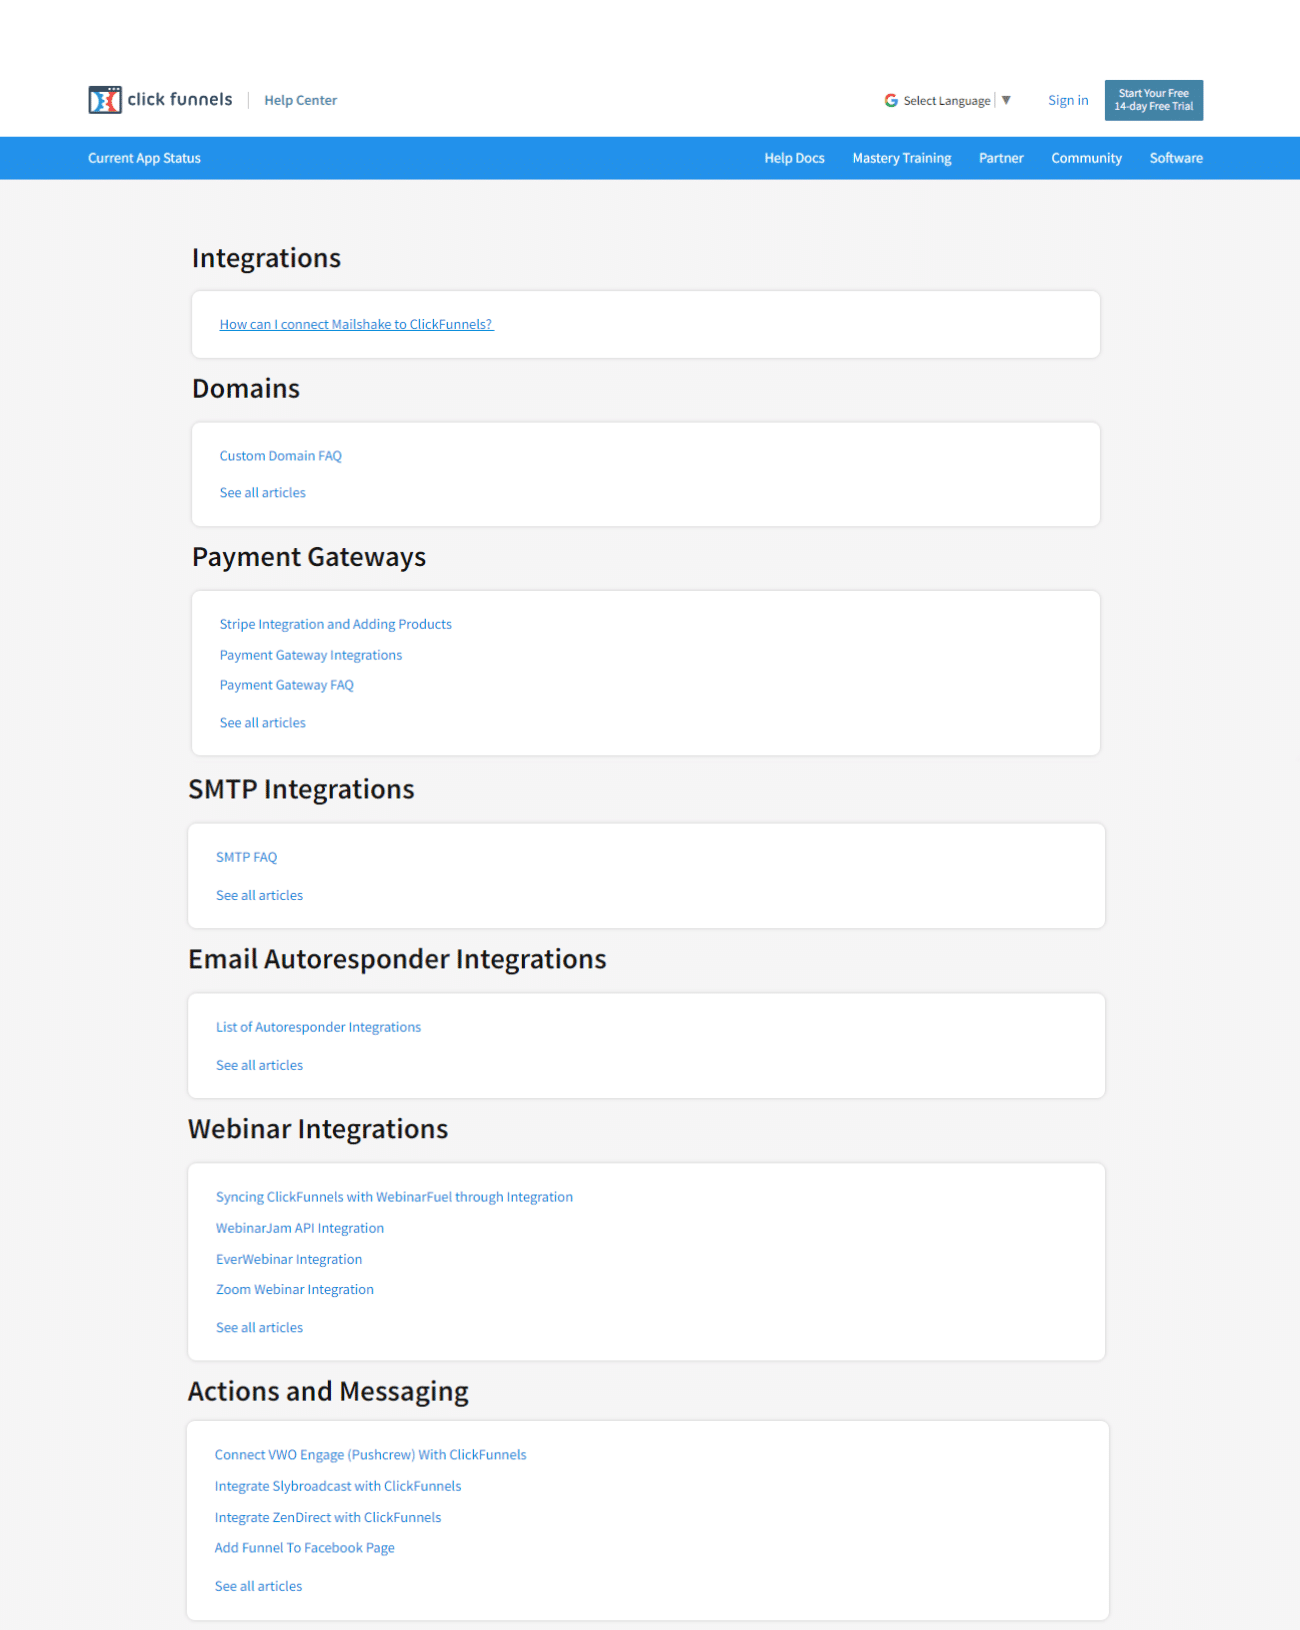Click the Email Autoresponder Integrations heading
The height and width of the screenshot is (1630, 1300).
[397, 959]
